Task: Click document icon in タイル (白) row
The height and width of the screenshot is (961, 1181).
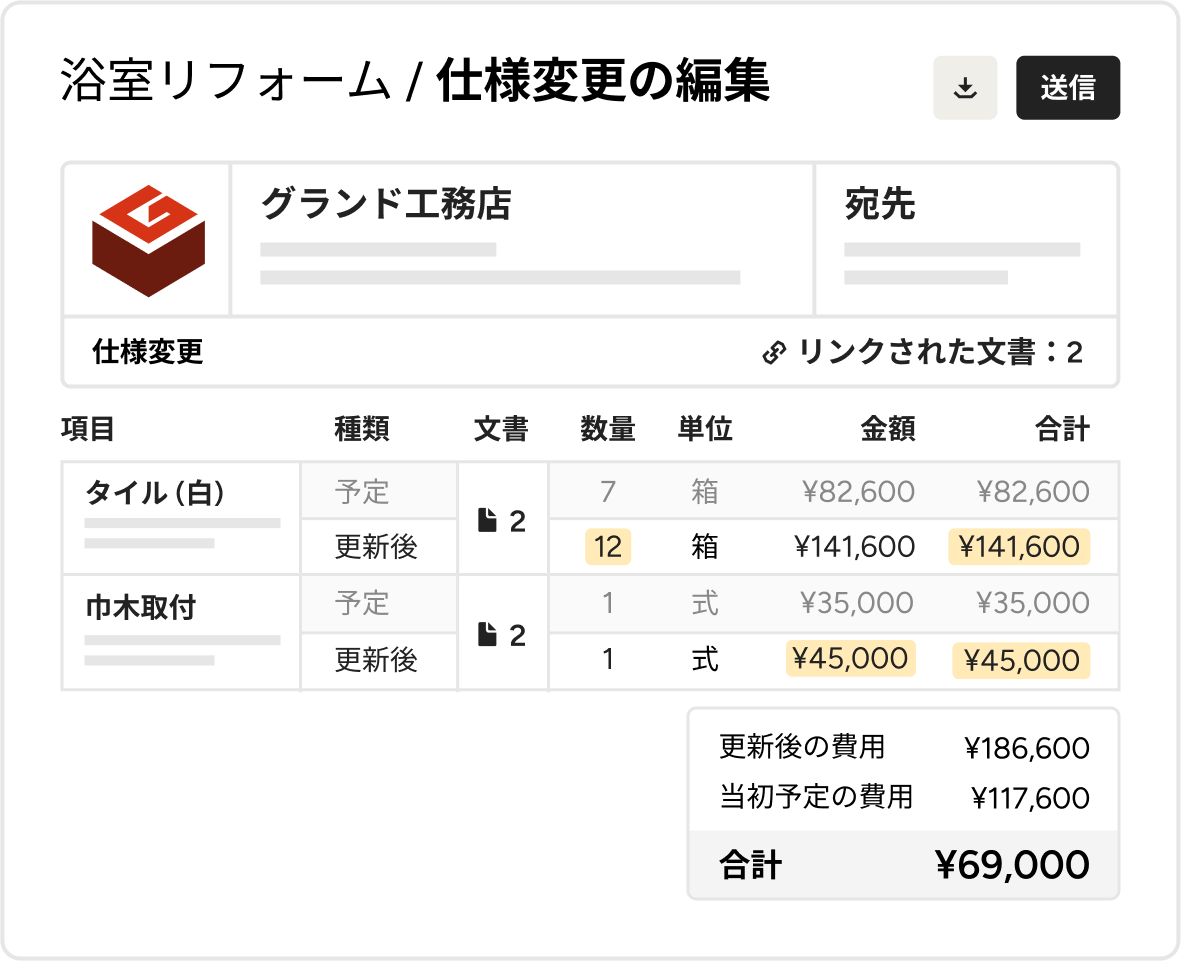Action: (487, 521)
